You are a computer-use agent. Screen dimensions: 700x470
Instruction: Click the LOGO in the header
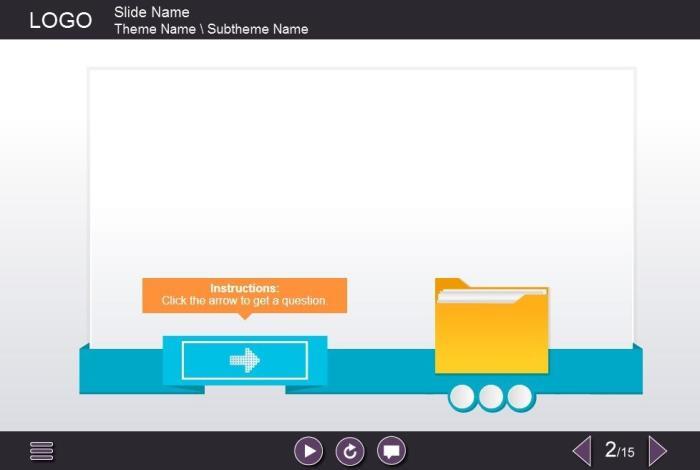point(60,21)
